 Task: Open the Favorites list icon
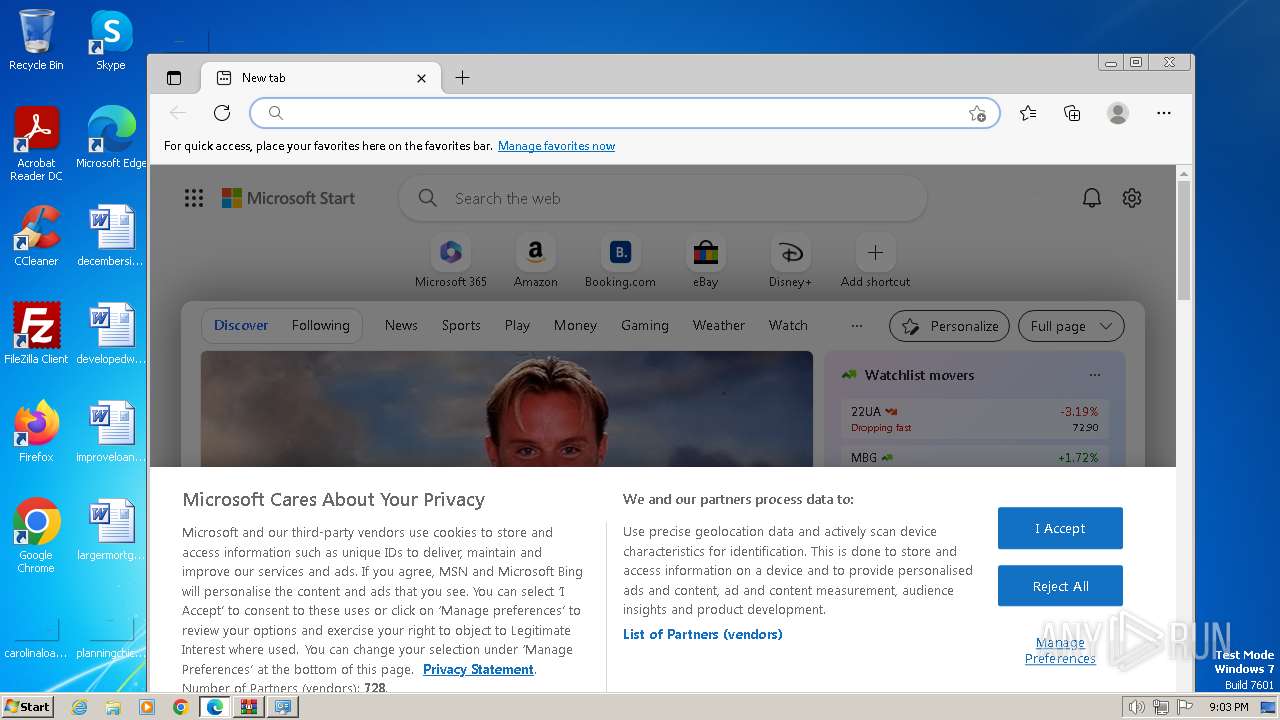click(x=1028, y=113)
